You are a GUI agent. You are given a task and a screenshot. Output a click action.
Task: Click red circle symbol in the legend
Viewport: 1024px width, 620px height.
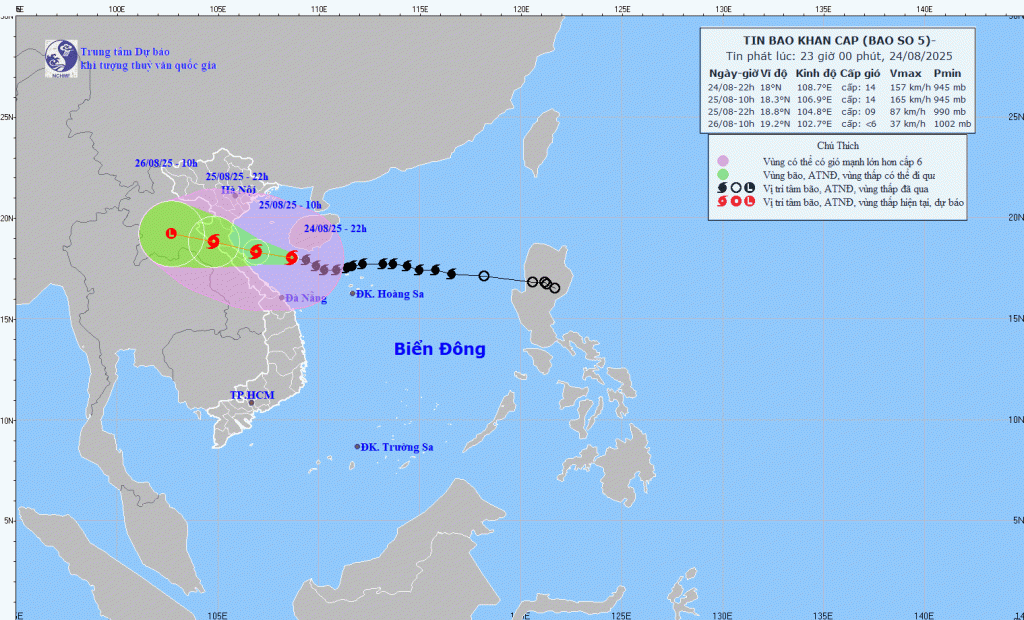[x=736, y=202]
